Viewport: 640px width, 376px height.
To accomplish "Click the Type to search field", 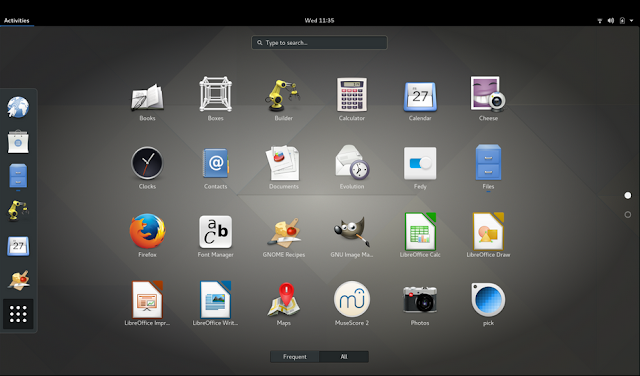I will (319, 42).
